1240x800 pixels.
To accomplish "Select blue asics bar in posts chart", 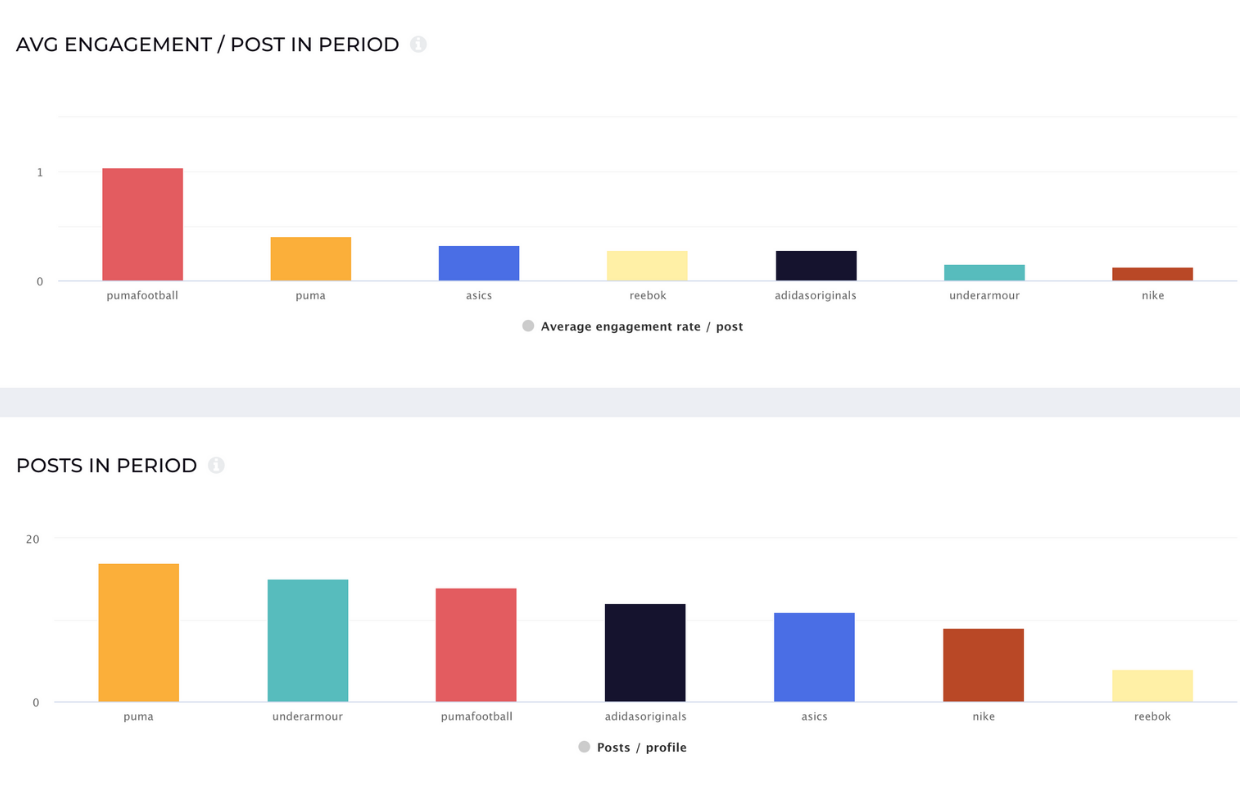I will (814, 657).
